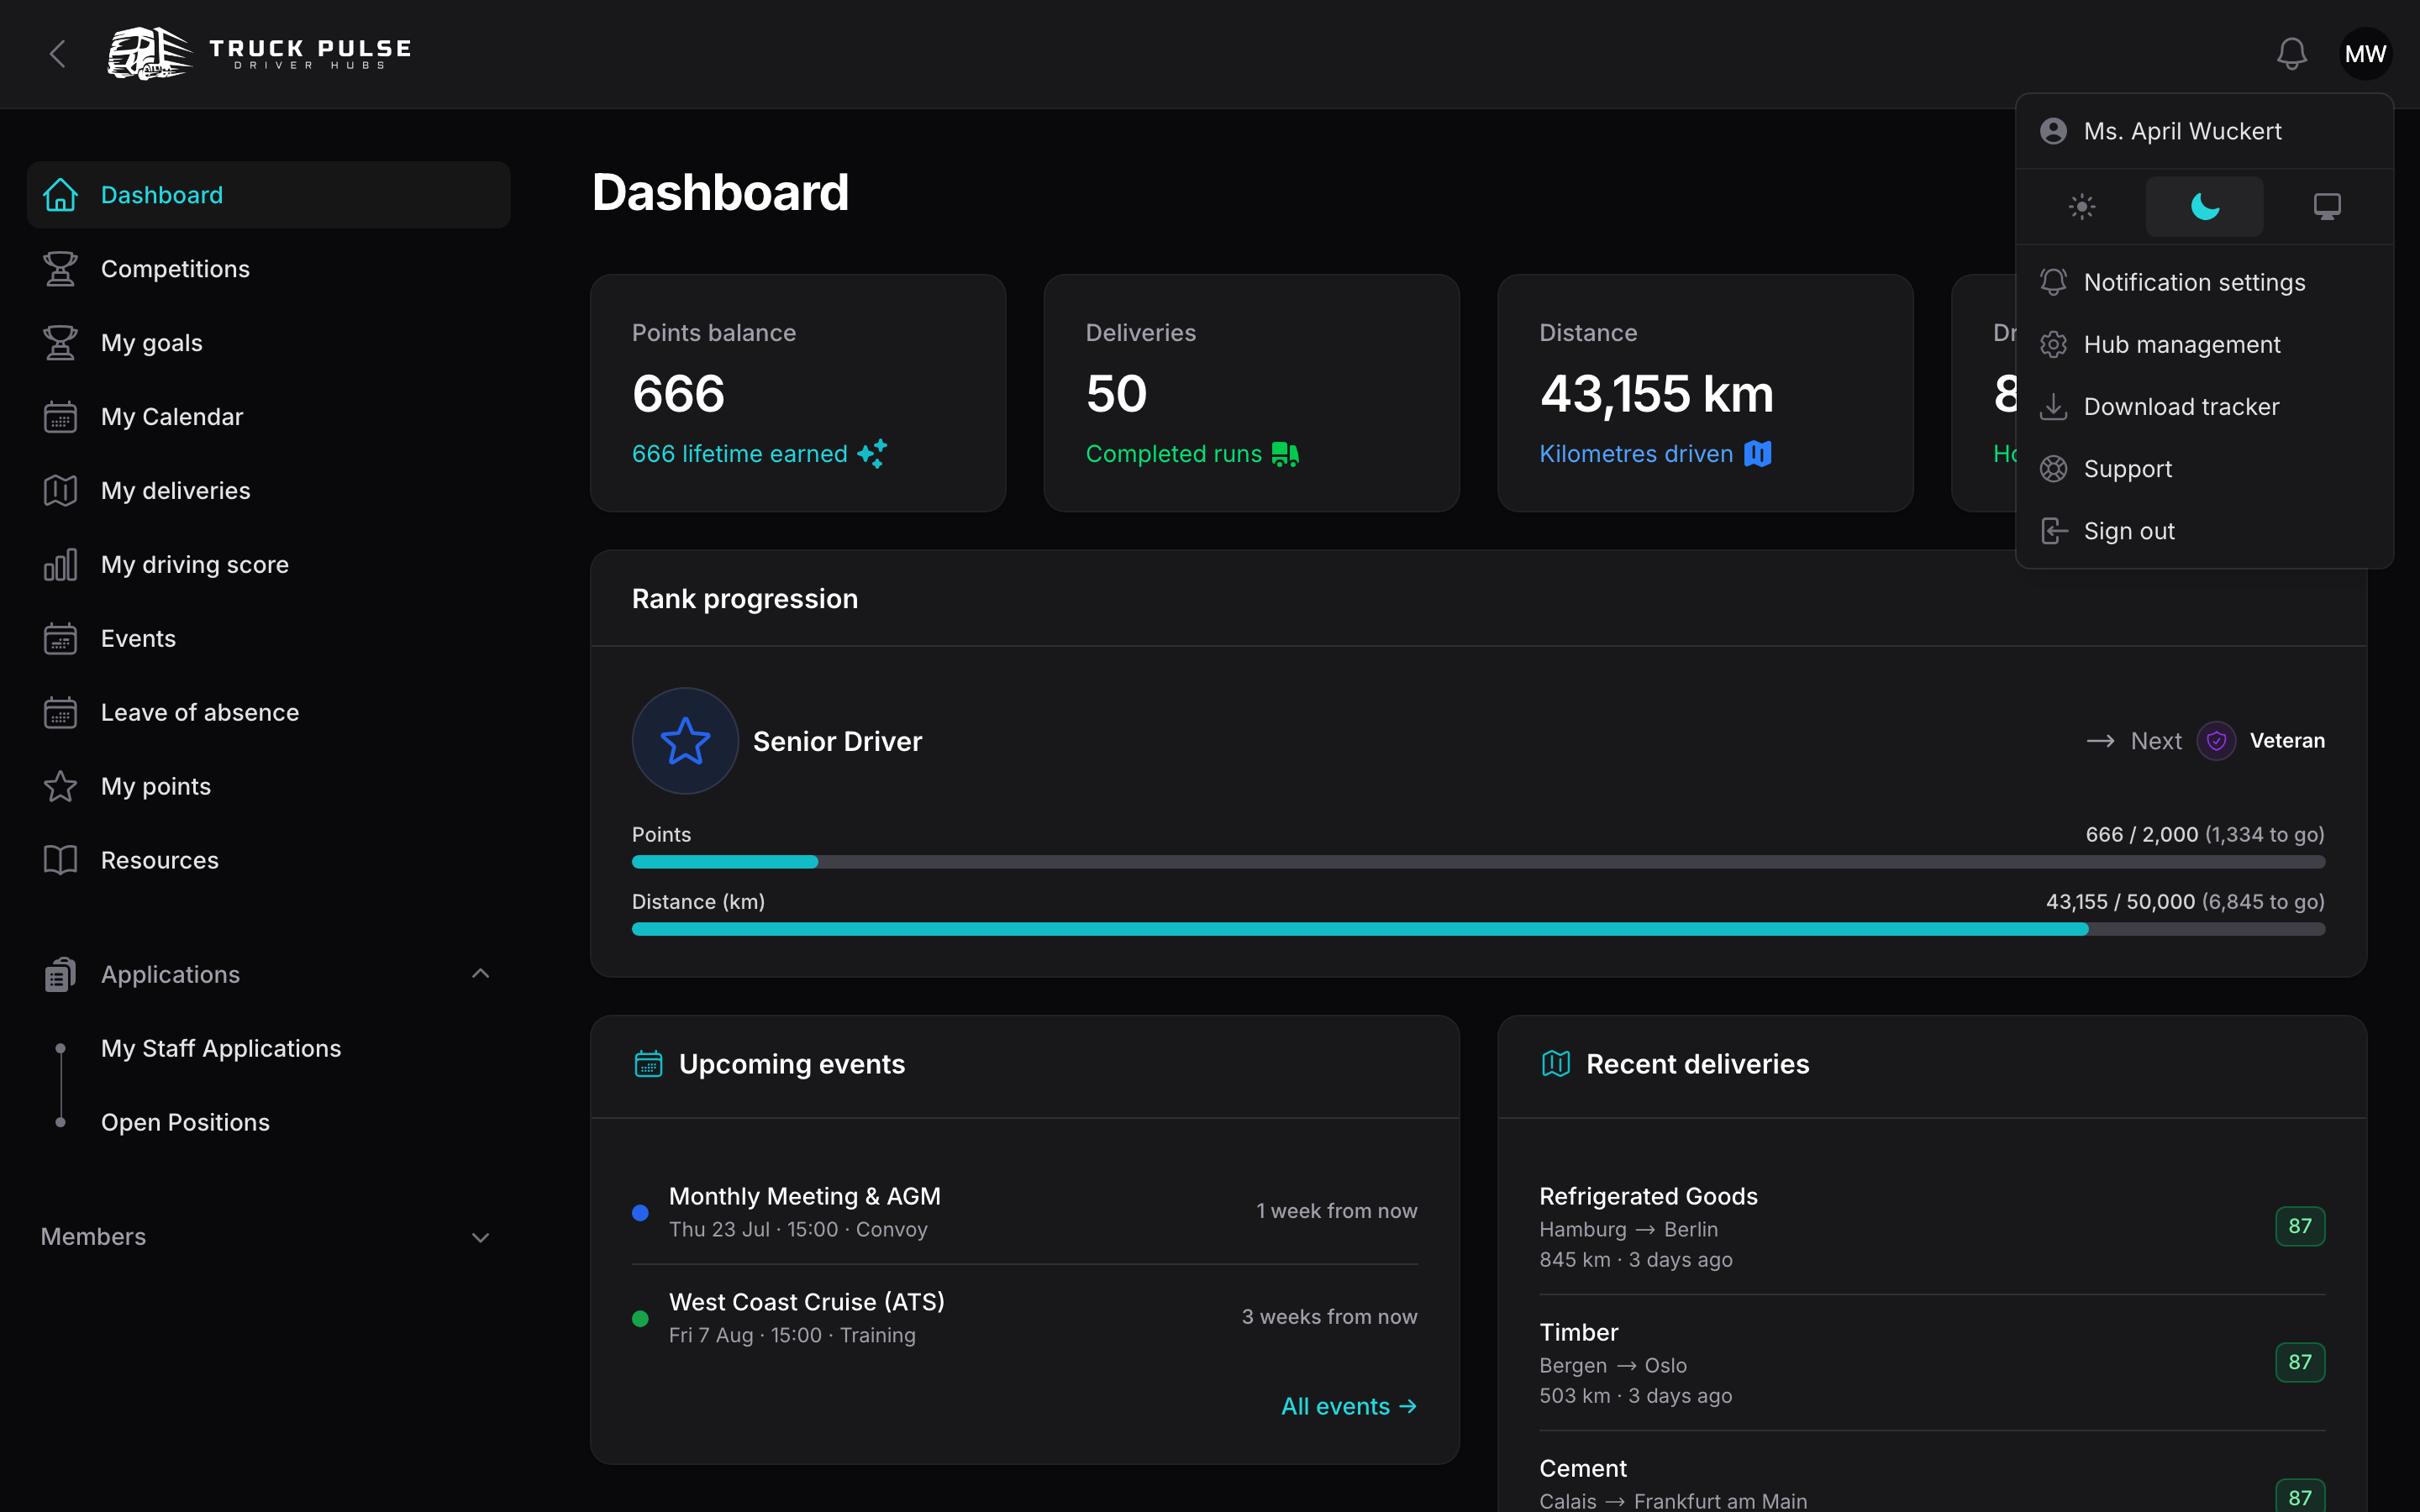The width and height of the screenshot is (2420, 1512).
Task: Choose Download tracker in user menu
Action: pyautogui.click(x=2204, y=407)
